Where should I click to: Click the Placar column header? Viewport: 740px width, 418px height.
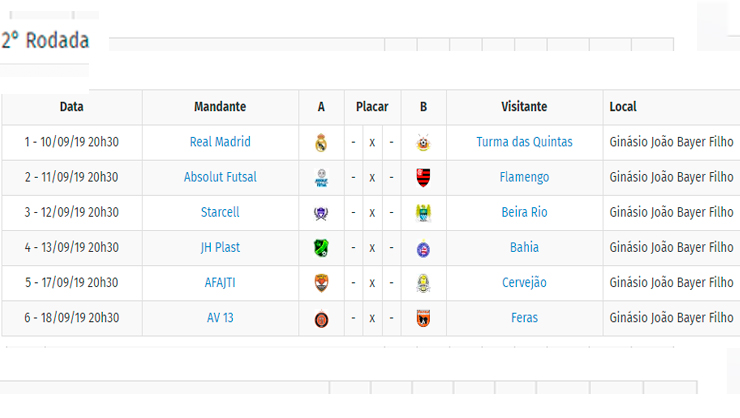372,107
